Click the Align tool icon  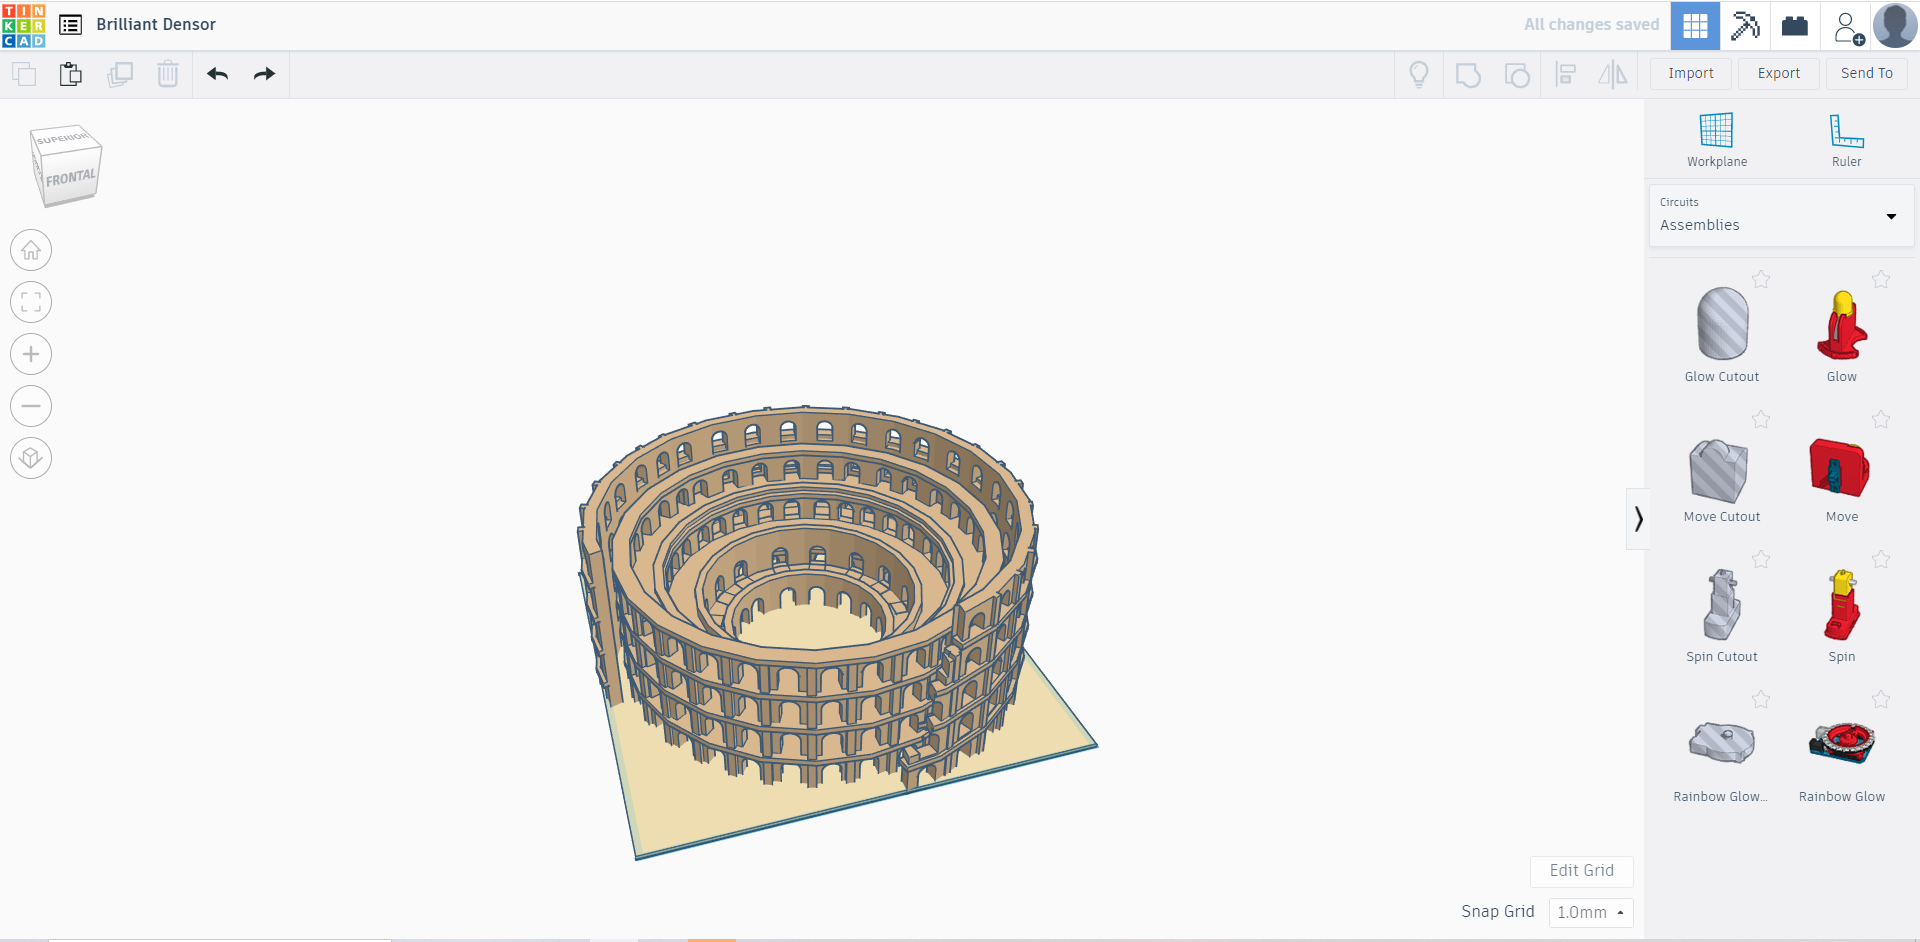click(x=1566, y=75)
